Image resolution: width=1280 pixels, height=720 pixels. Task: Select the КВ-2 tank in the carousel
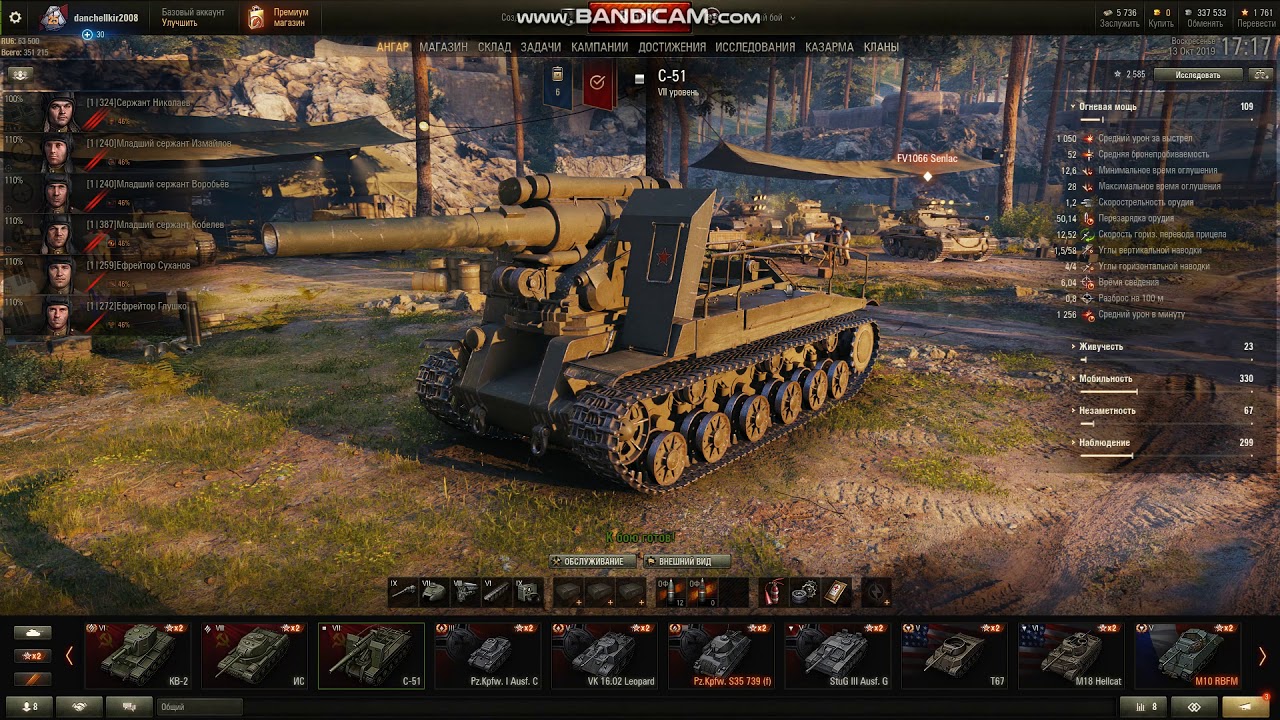138,656
